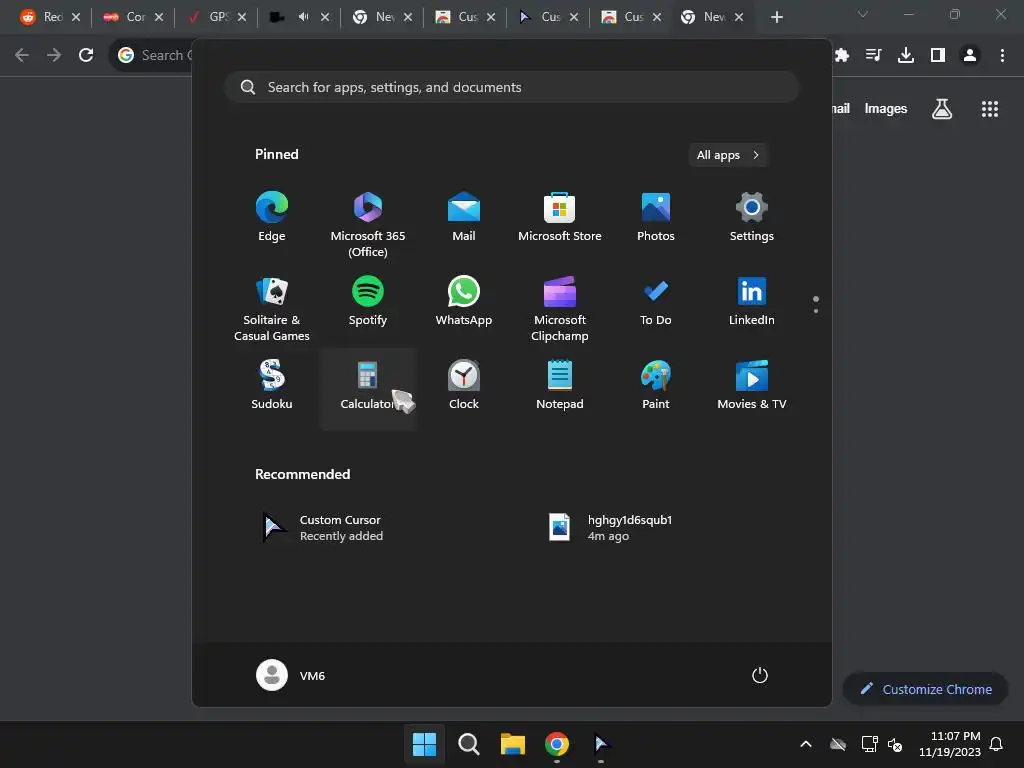Open Notepad from pinned apps
The image size is (1024, 768).
point(560,386)
